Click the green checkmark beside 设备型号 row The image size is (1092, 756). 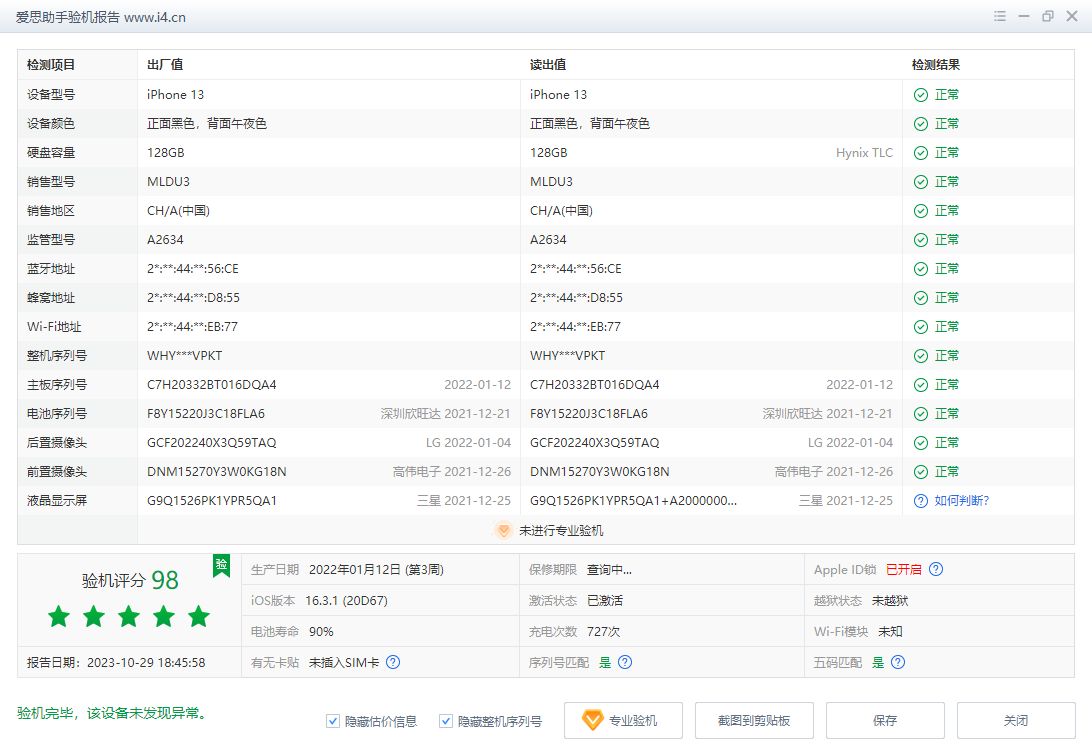919,94
